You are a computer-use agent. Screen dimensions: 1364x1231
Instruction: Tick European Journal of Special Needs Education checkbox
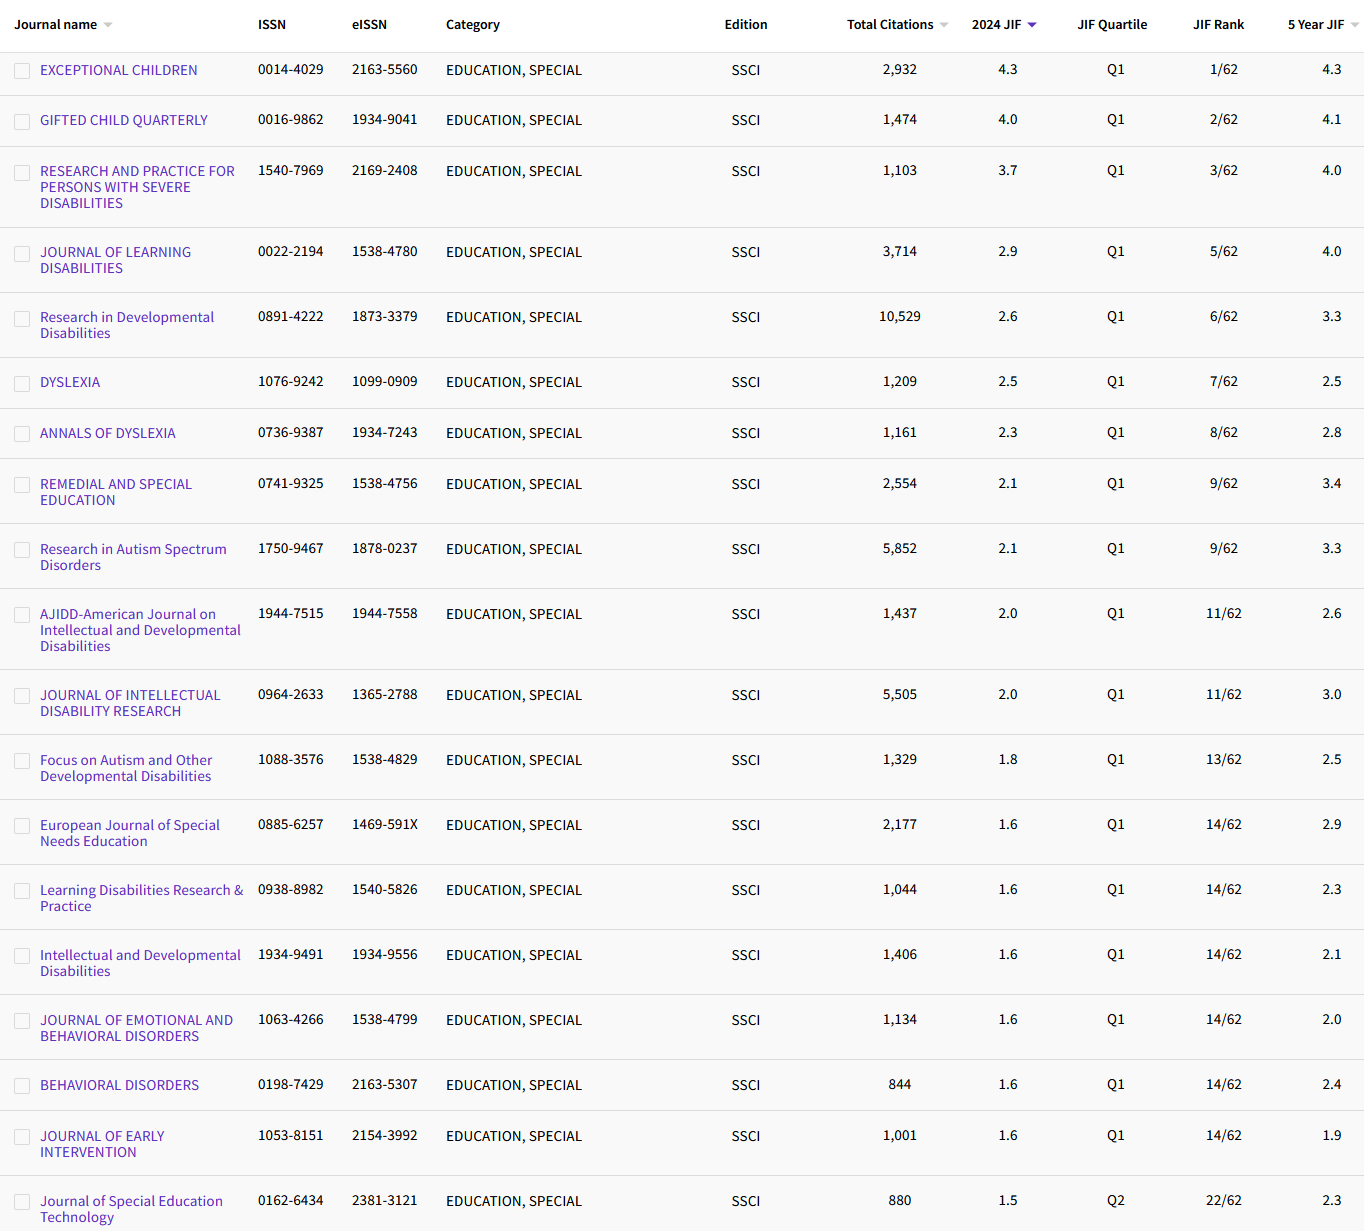[22, 826]
